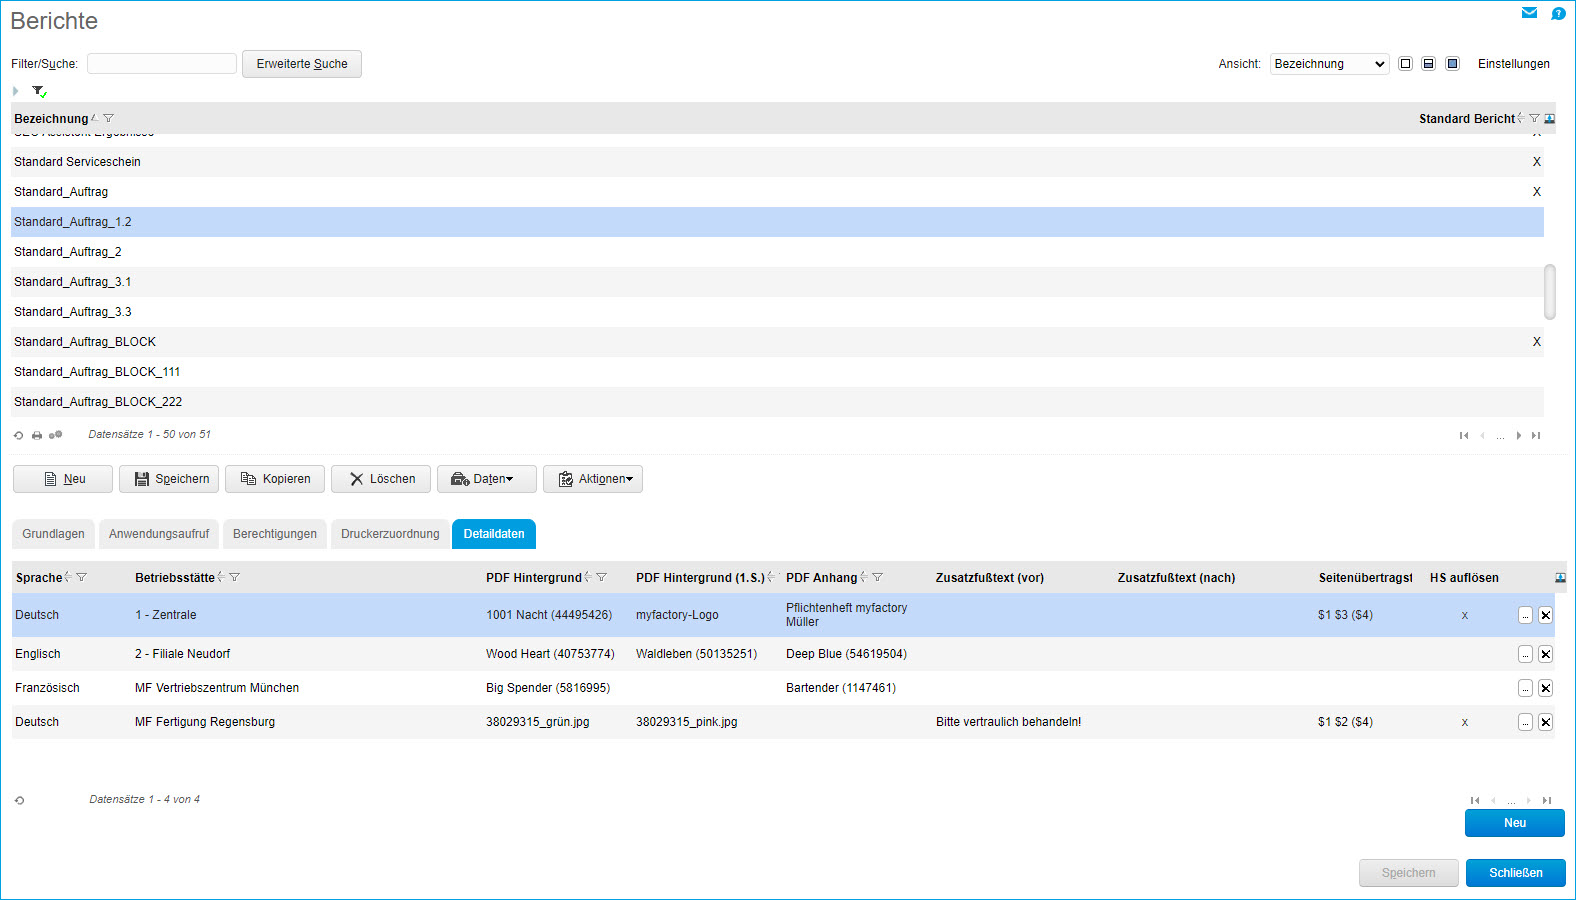Expand the Aktionen dropdown menu
The height and width of the screenshot is (900, 1576).
point(593,479)
